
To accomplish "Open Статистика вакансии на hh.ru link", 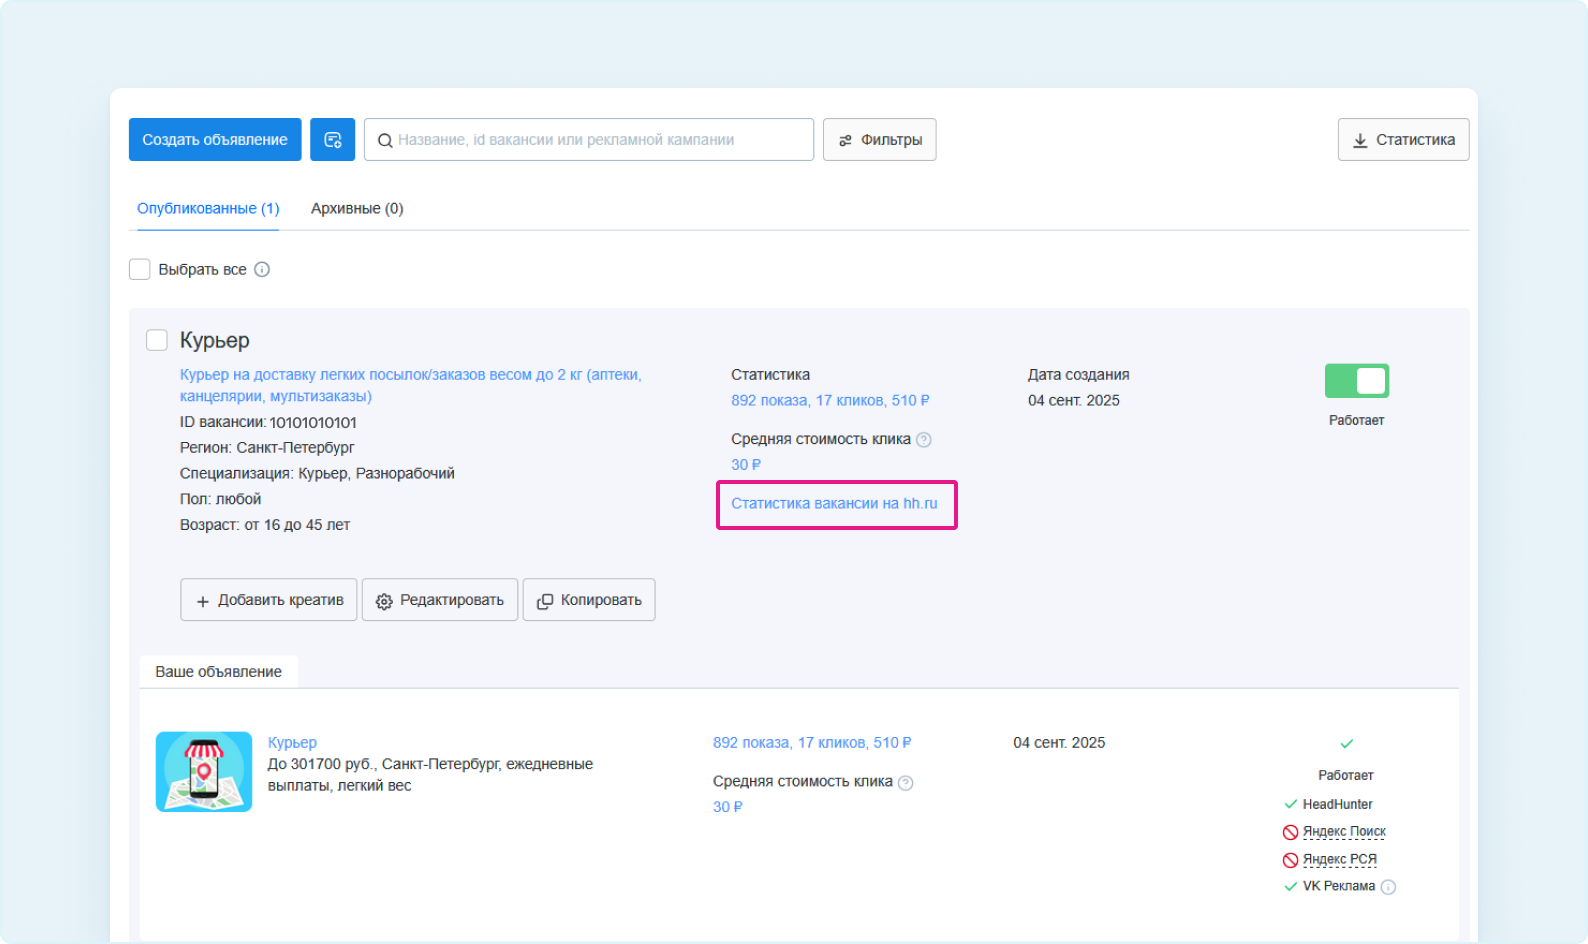I will [x=834, y=504].
